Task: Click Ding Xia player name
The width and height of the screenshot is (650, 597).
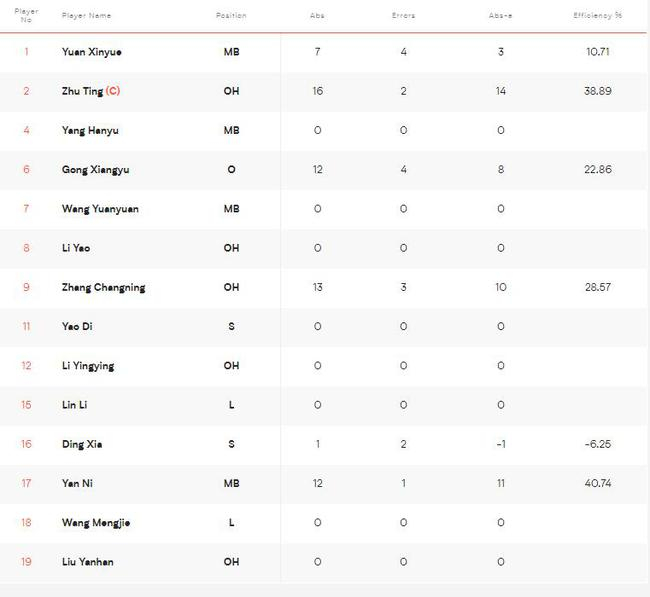Action: [x=82, y=444]
